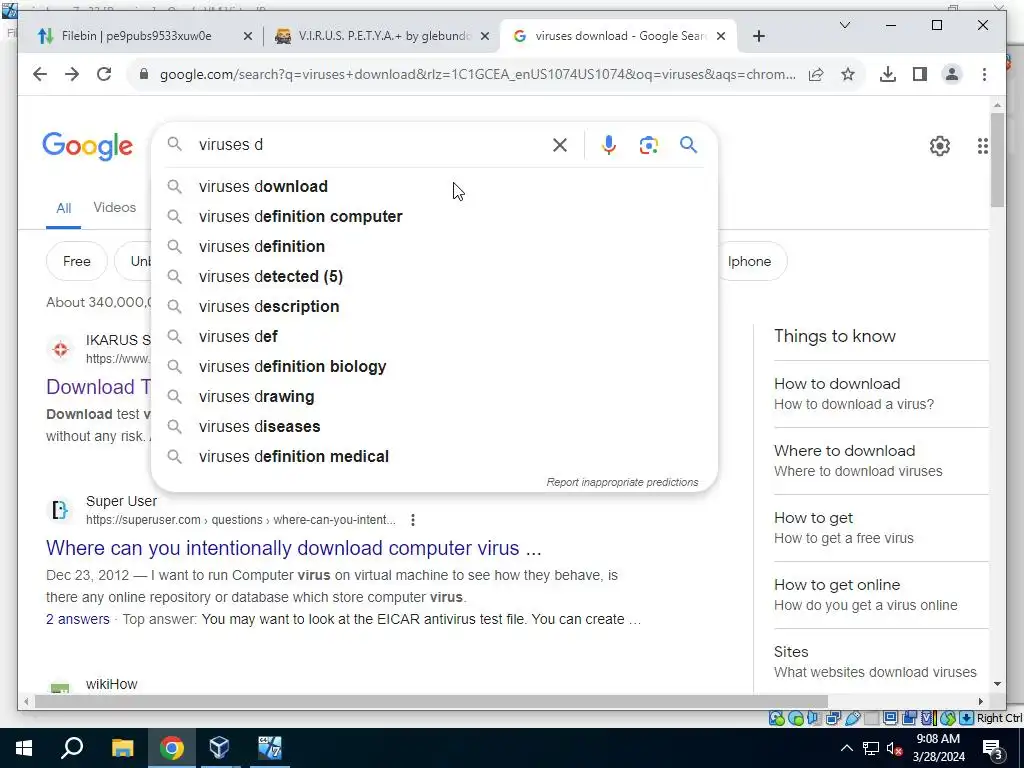Image resolution: width=1024 pixels, height=768 pixels.
Task: Choose suggestion 'viruses definition biology'
Action: pyautogui.click(x=434, y=366)
